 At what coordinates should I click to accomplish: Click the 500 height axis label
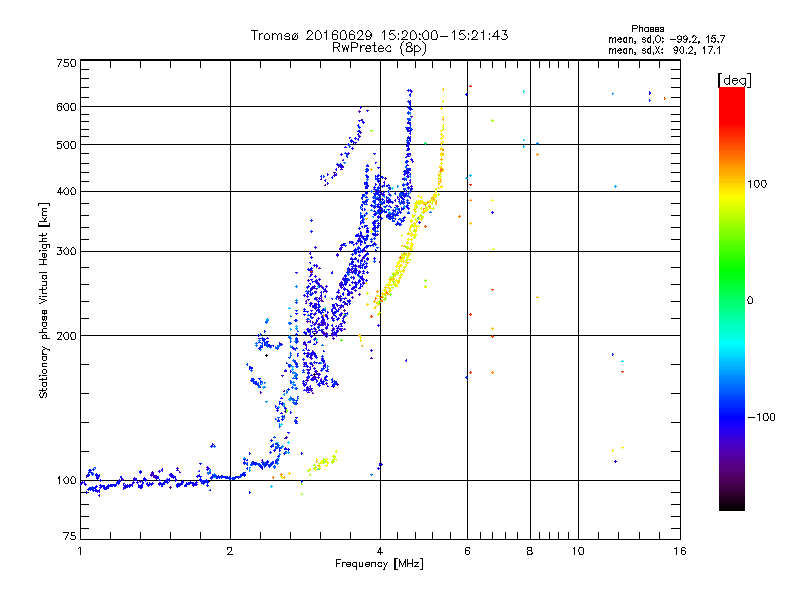tap(66, 145)
